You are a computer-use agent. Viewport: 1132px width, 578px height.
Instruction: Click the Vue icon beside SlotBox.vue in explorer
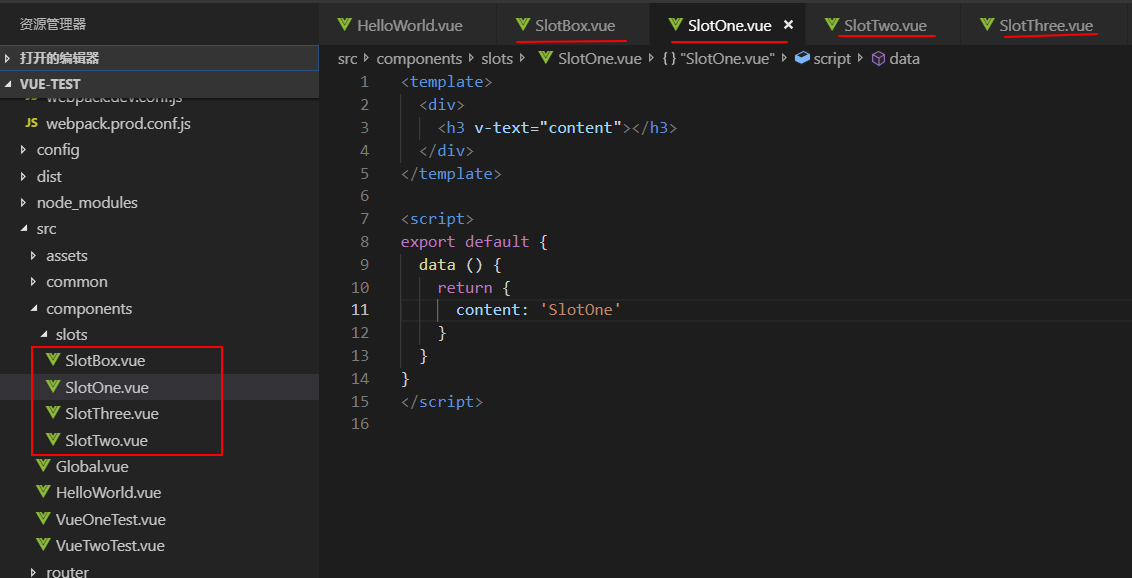pyautogui.click(x=53, y=360)
